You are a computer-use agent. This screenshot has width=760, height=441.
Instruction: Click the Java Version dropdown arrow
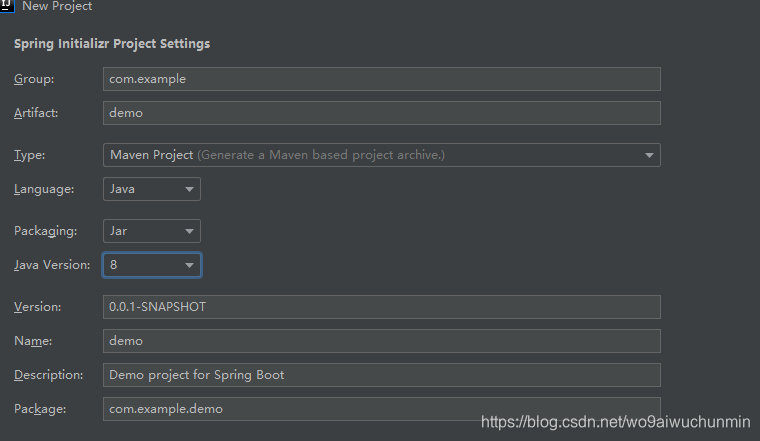point(189,265)
